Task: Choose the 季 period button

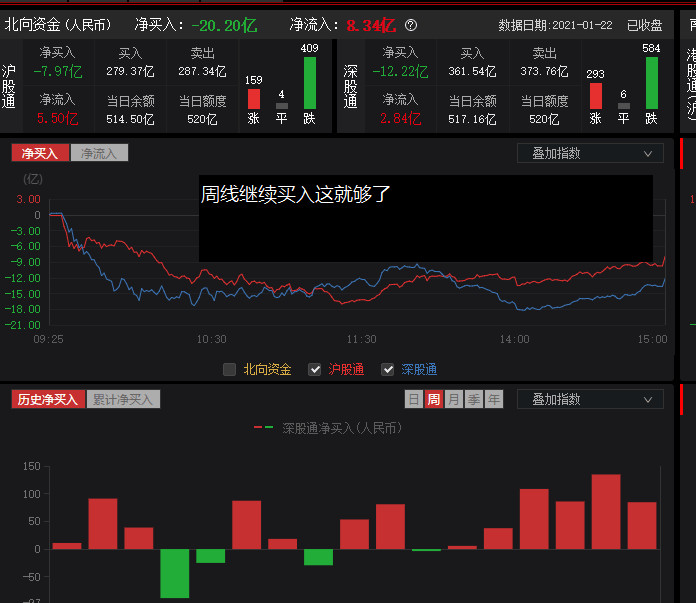Action: pos(474,399)
